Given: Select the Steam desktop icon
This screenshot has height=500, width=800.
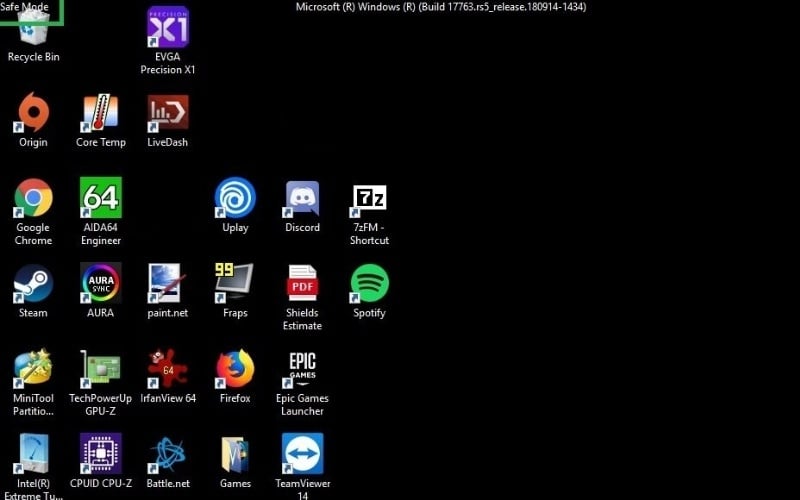Looking at the screenshot, I should tap(33, 283).
